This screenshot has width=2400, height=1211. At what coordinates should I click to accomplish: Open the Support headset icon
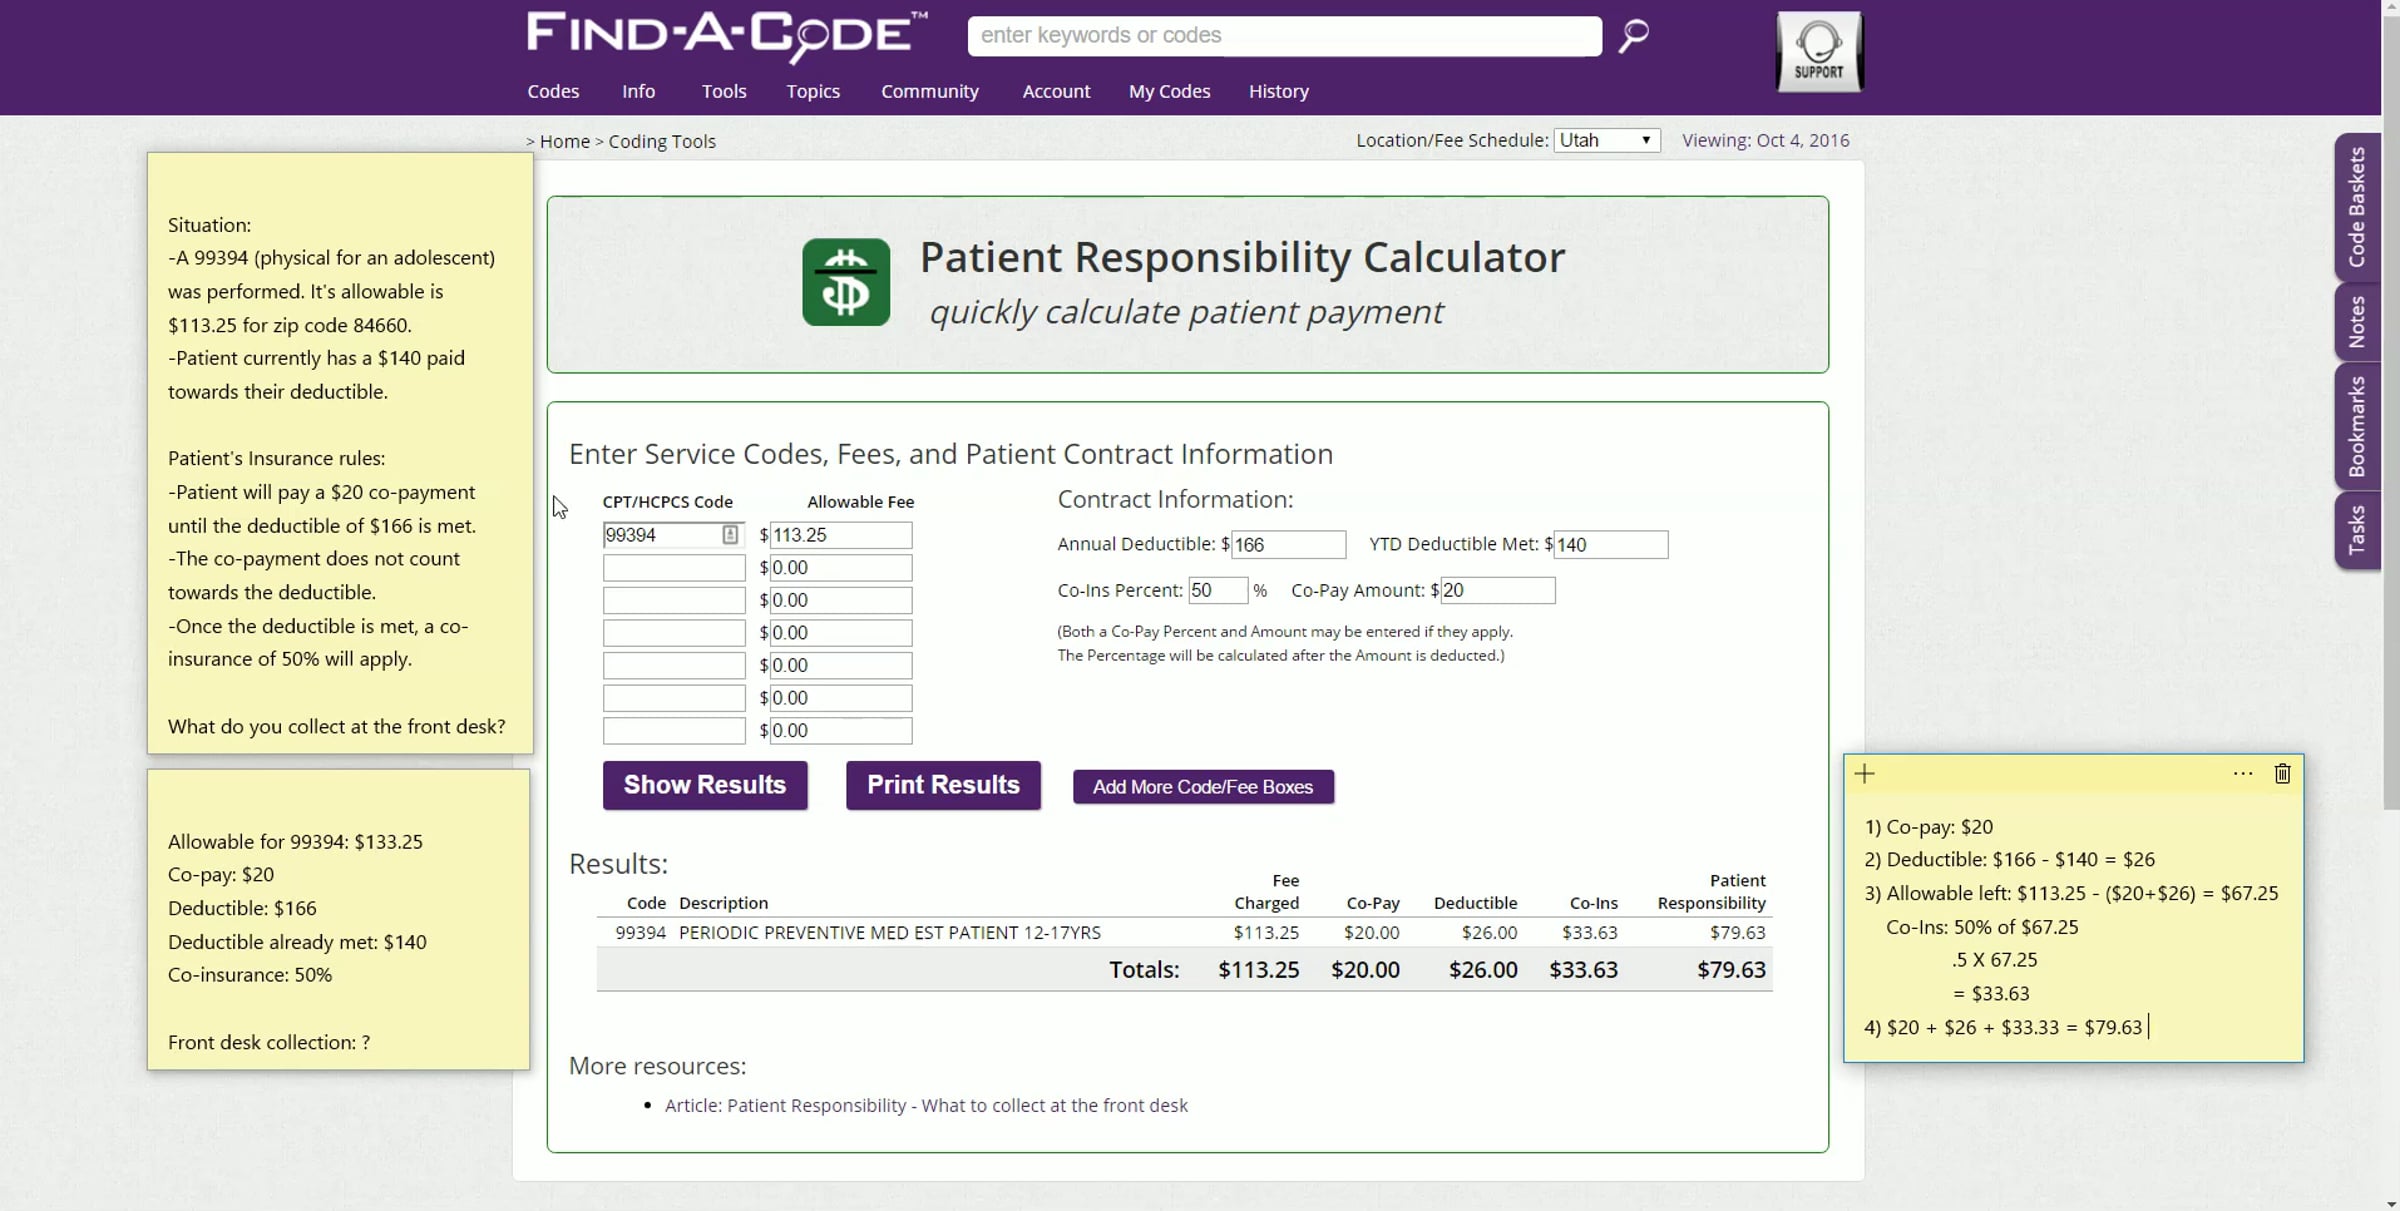pos(1819,52)
